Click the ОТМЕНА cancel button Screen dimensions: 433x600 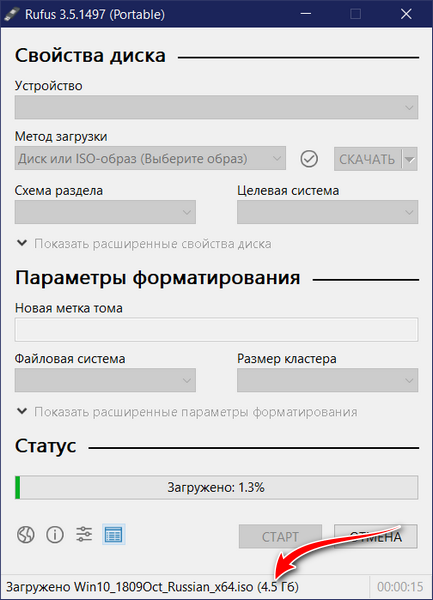coord(375,536)
